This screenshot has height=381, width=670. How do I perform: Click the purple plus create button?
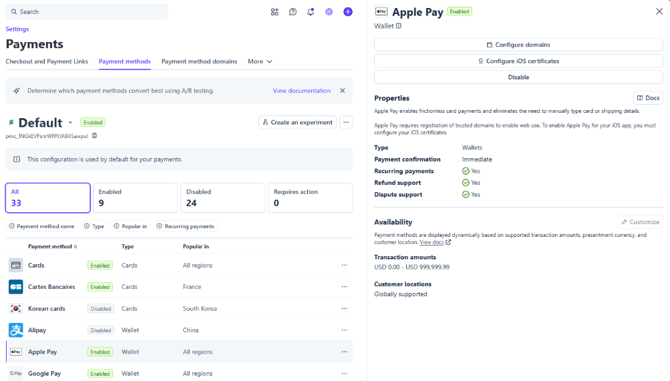pyautogui.click(x=348, y=12)
